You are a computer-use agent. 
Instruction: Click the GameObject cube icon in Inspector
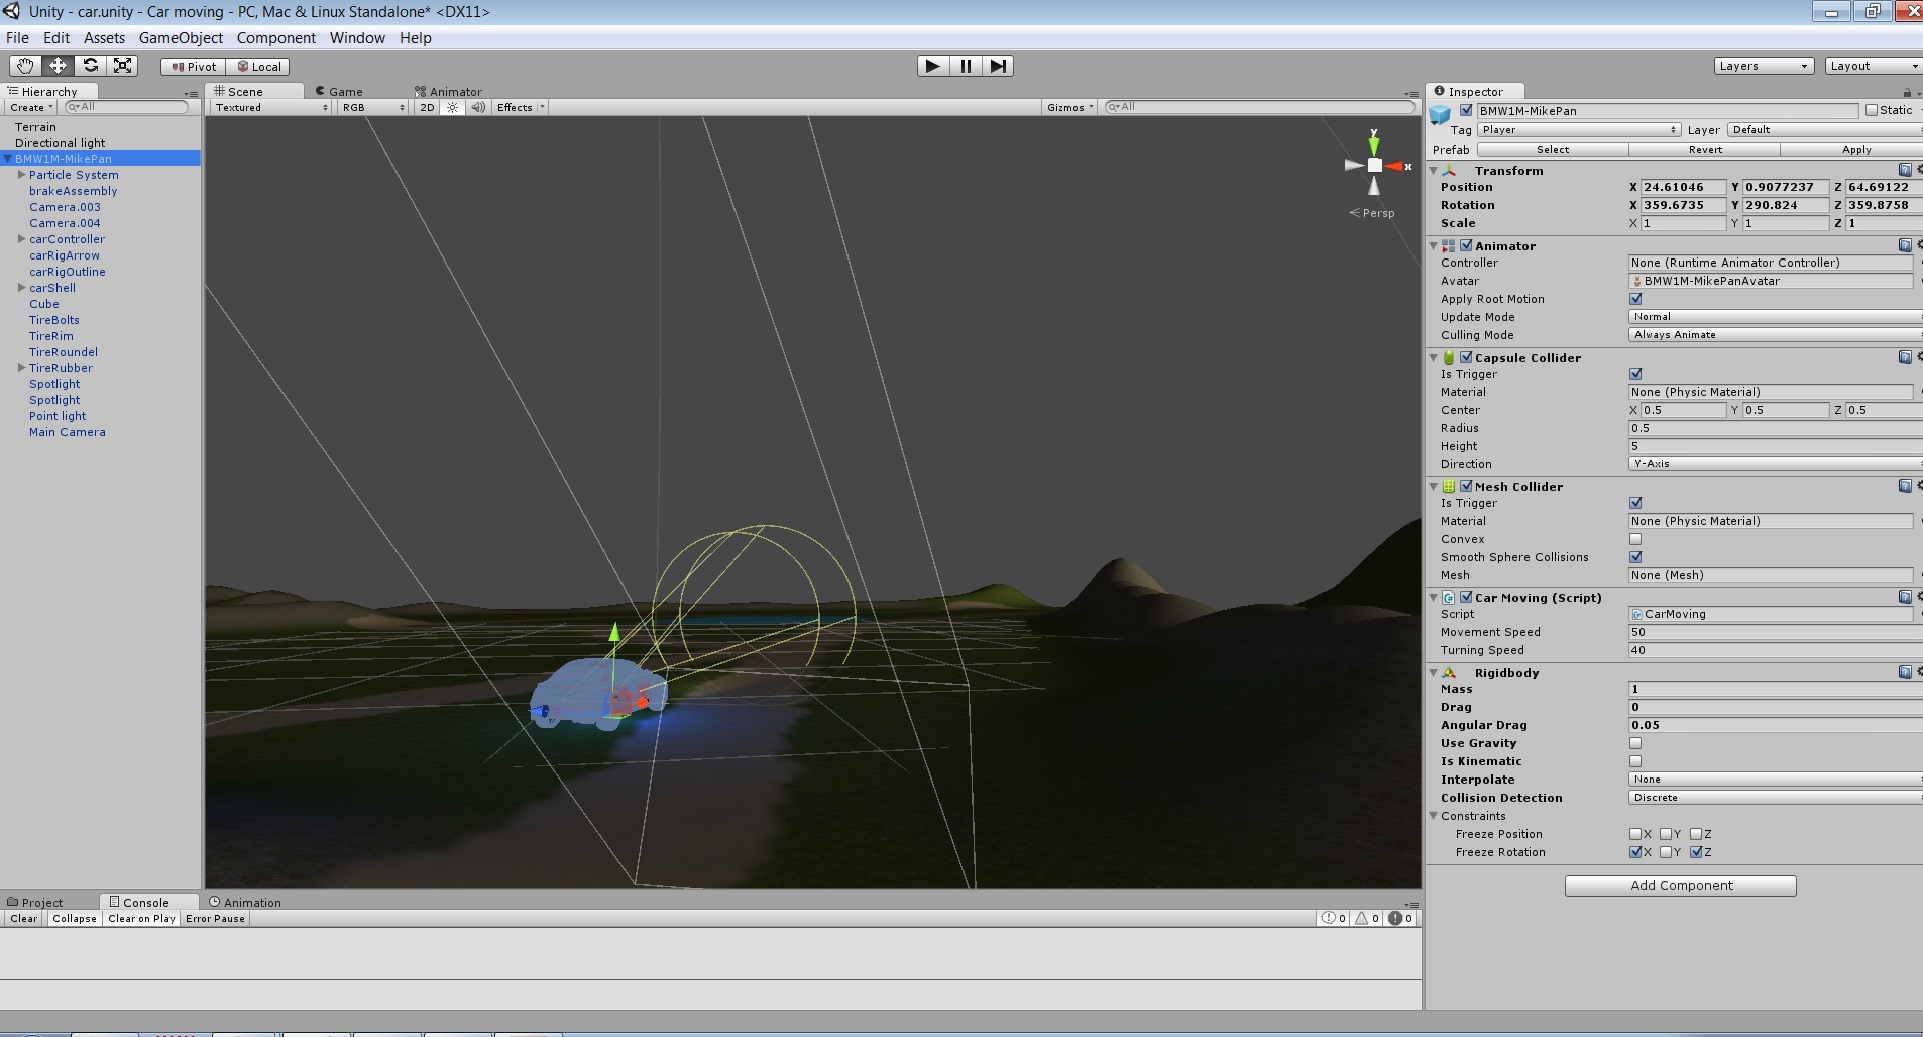tap(1440, 114)
